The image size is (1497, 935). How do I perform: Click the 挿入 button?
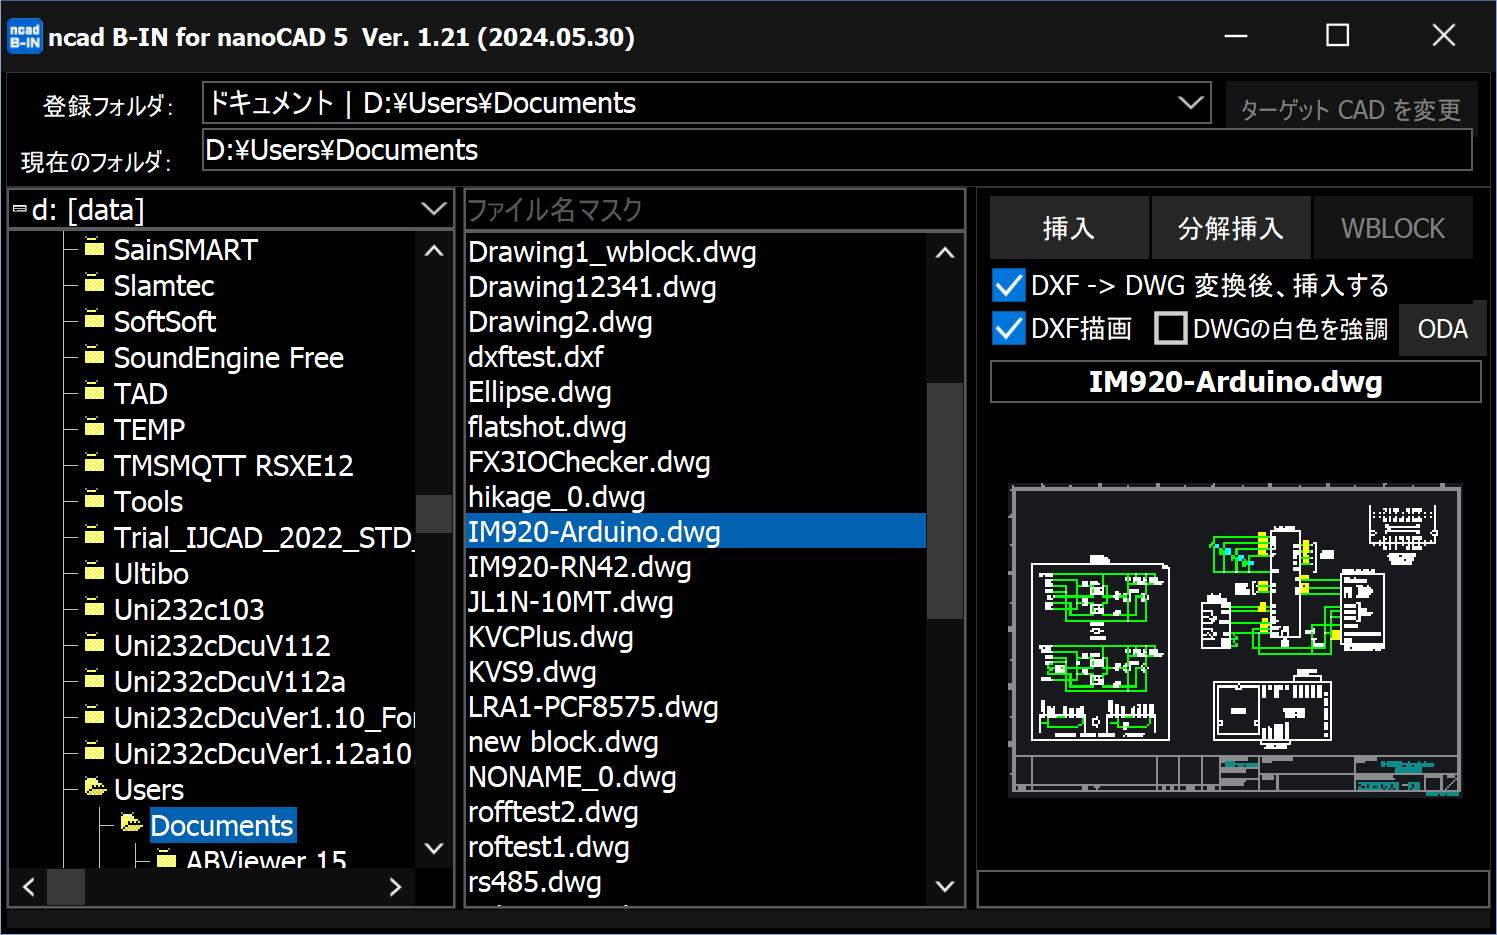(x=1069, y=228)
